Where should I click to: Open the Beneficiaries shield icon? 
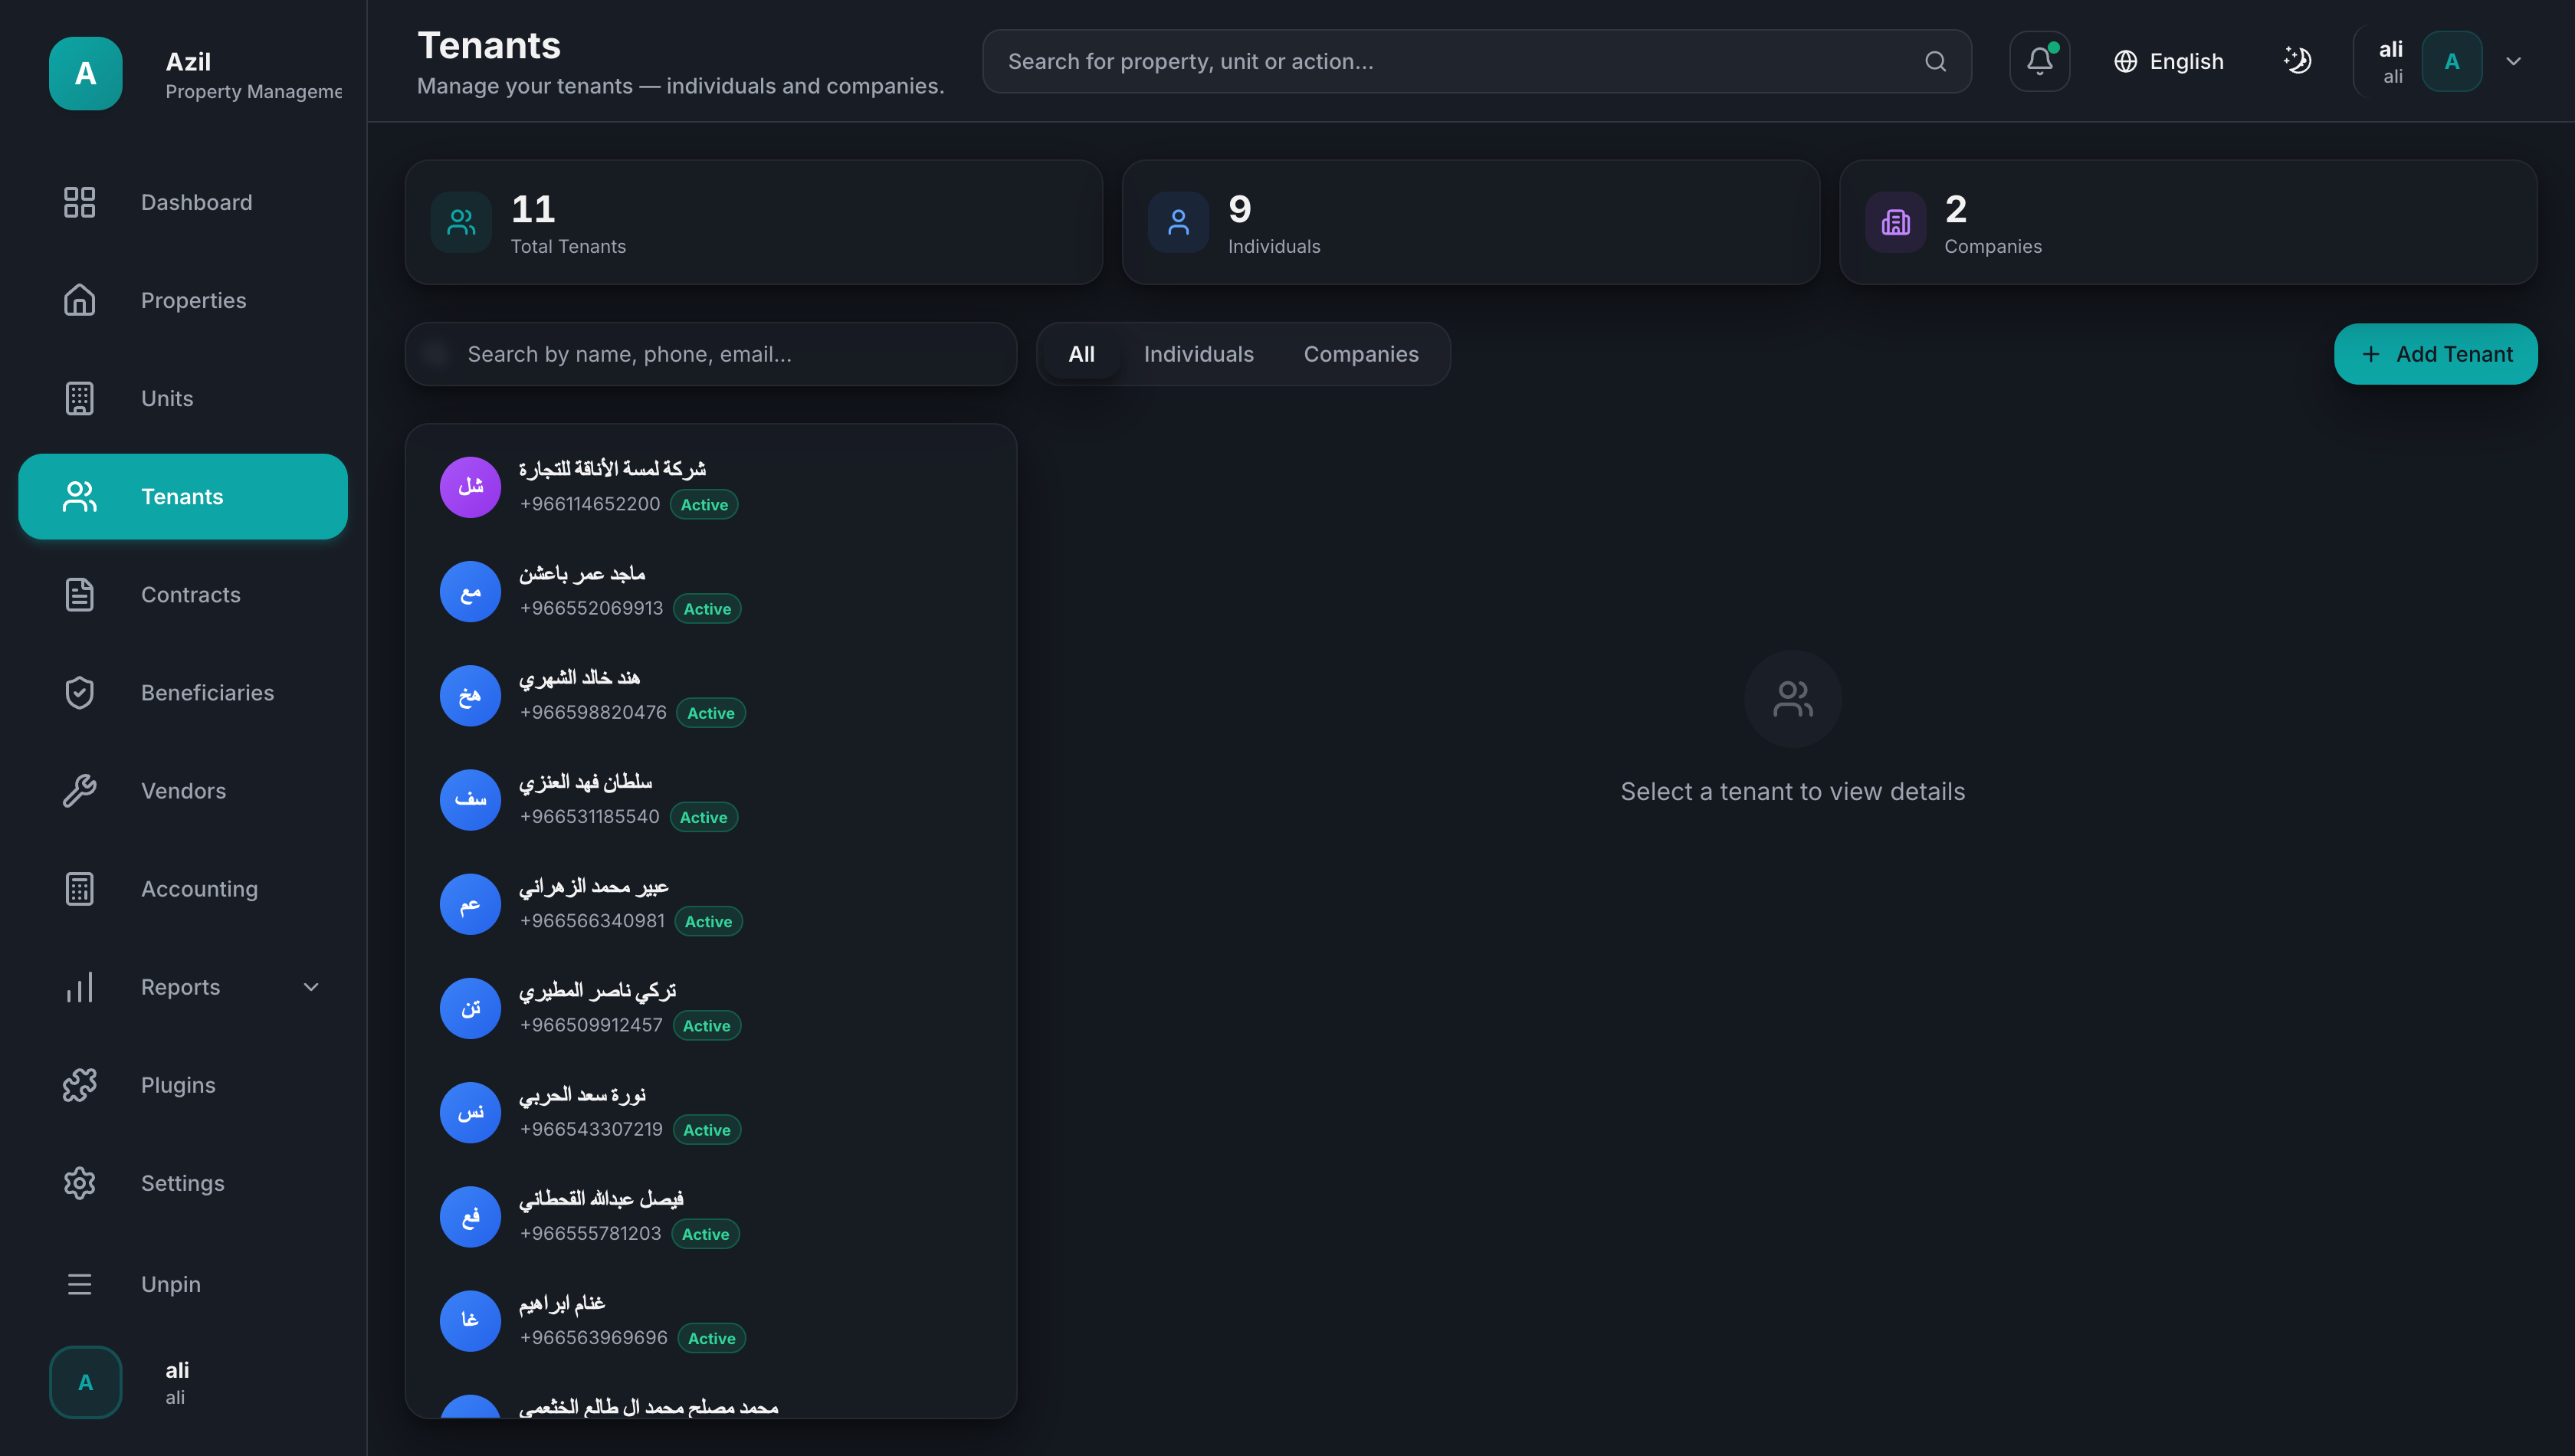click(79, 692)
